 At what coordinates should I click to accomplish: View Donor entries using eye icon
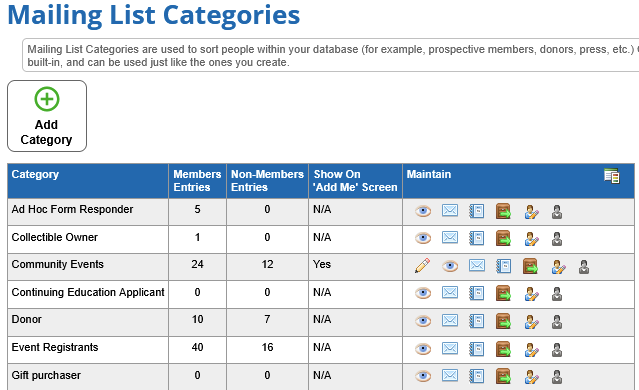pyautogui.click(x=423, y=321)
